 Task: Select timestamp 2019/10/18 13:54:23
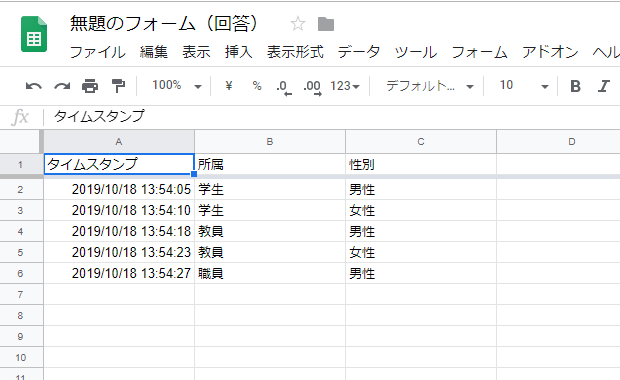119,252
